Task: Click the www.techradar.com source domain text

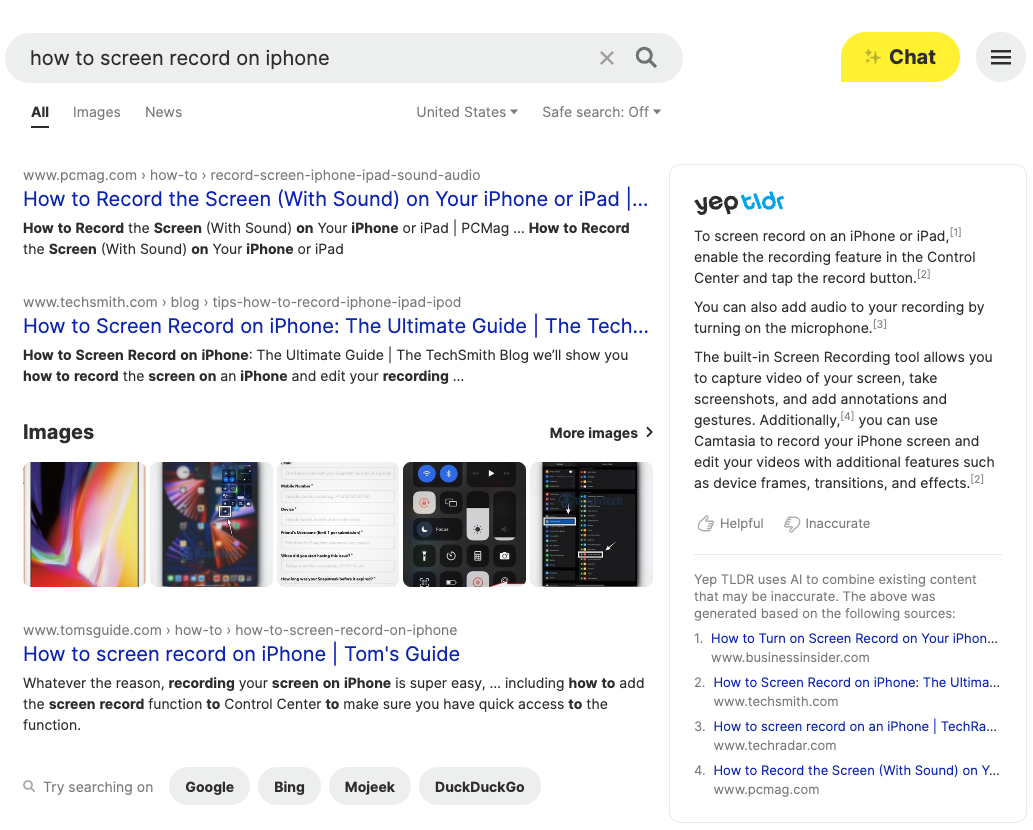Action: click(x=775, y=746)
